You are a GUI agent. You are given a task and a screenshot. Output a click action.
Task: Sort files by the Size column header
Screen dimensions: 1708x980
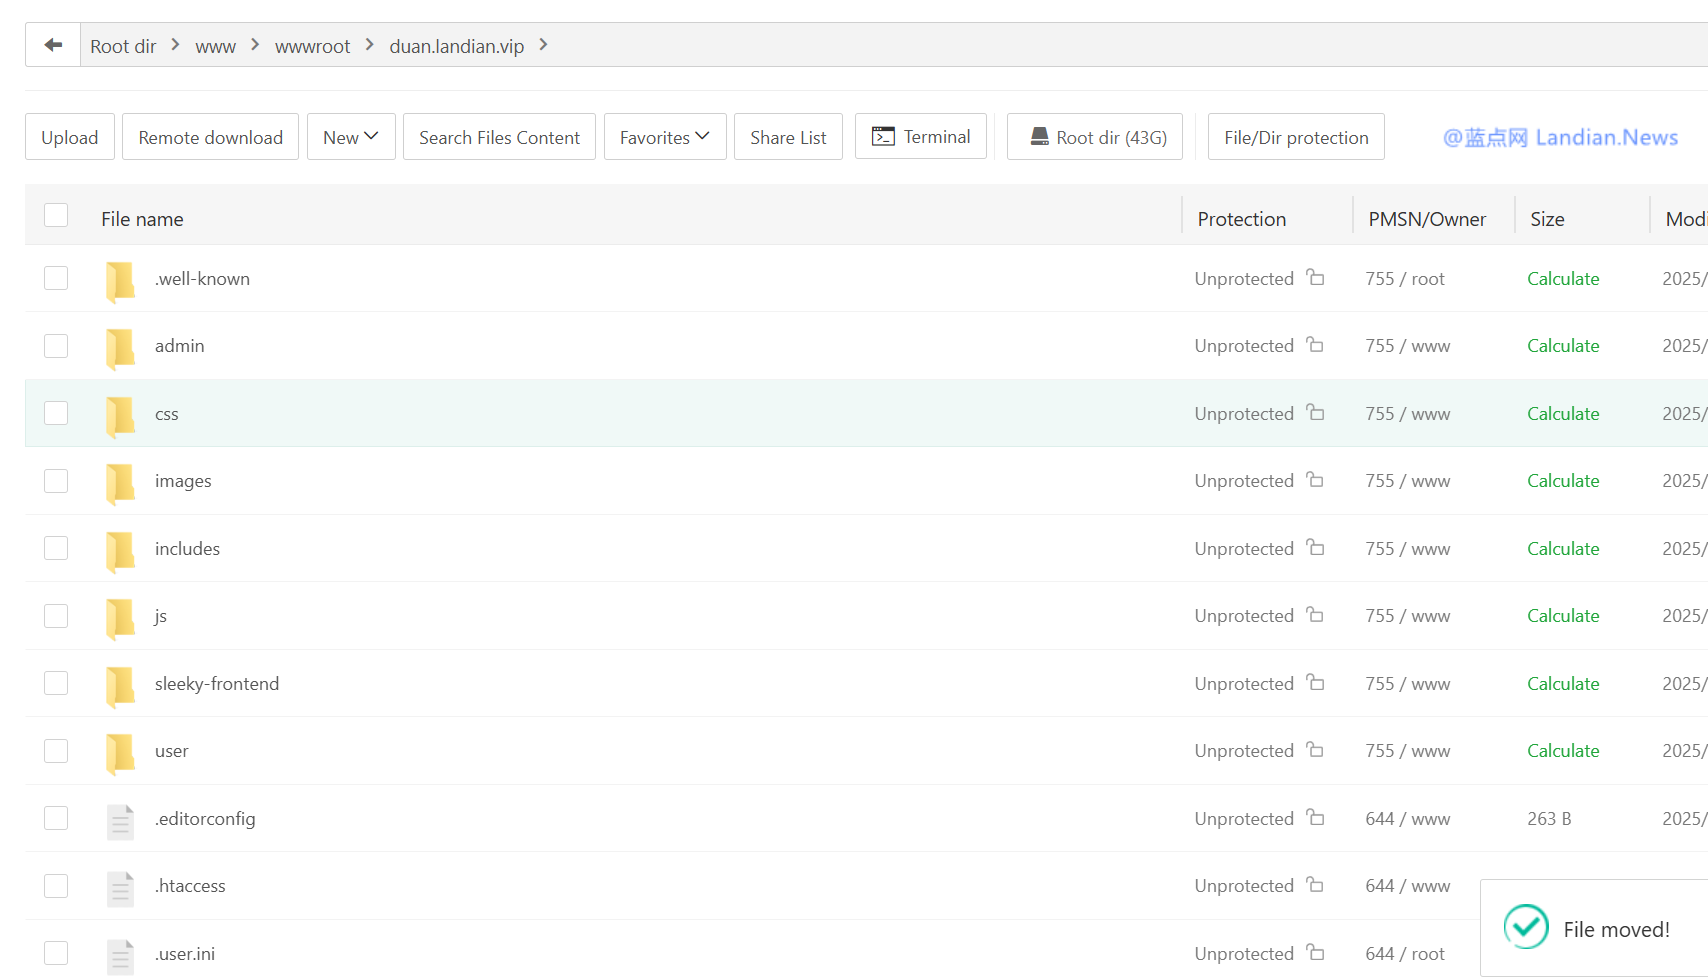click(x=1547, y=219)
